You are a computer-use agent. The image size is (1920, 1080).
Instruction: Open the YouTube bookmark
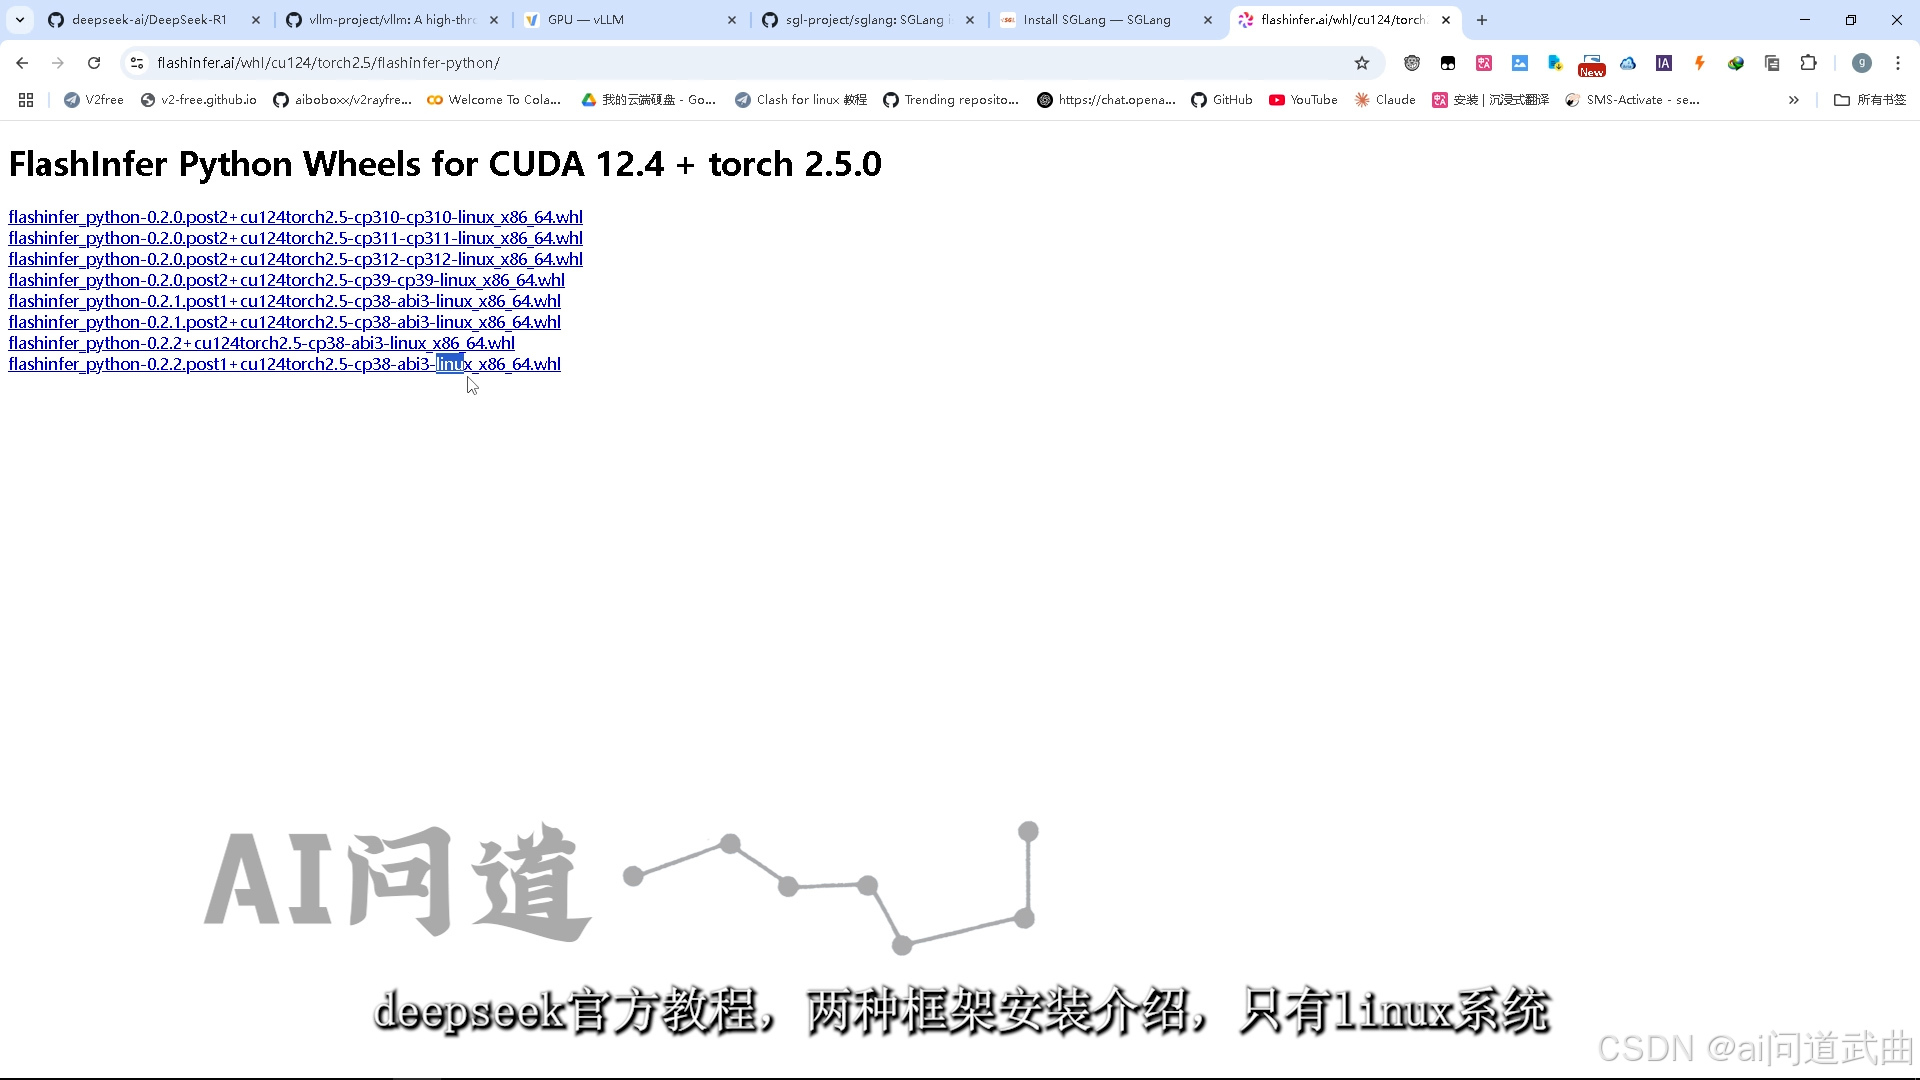point(1303,100)
